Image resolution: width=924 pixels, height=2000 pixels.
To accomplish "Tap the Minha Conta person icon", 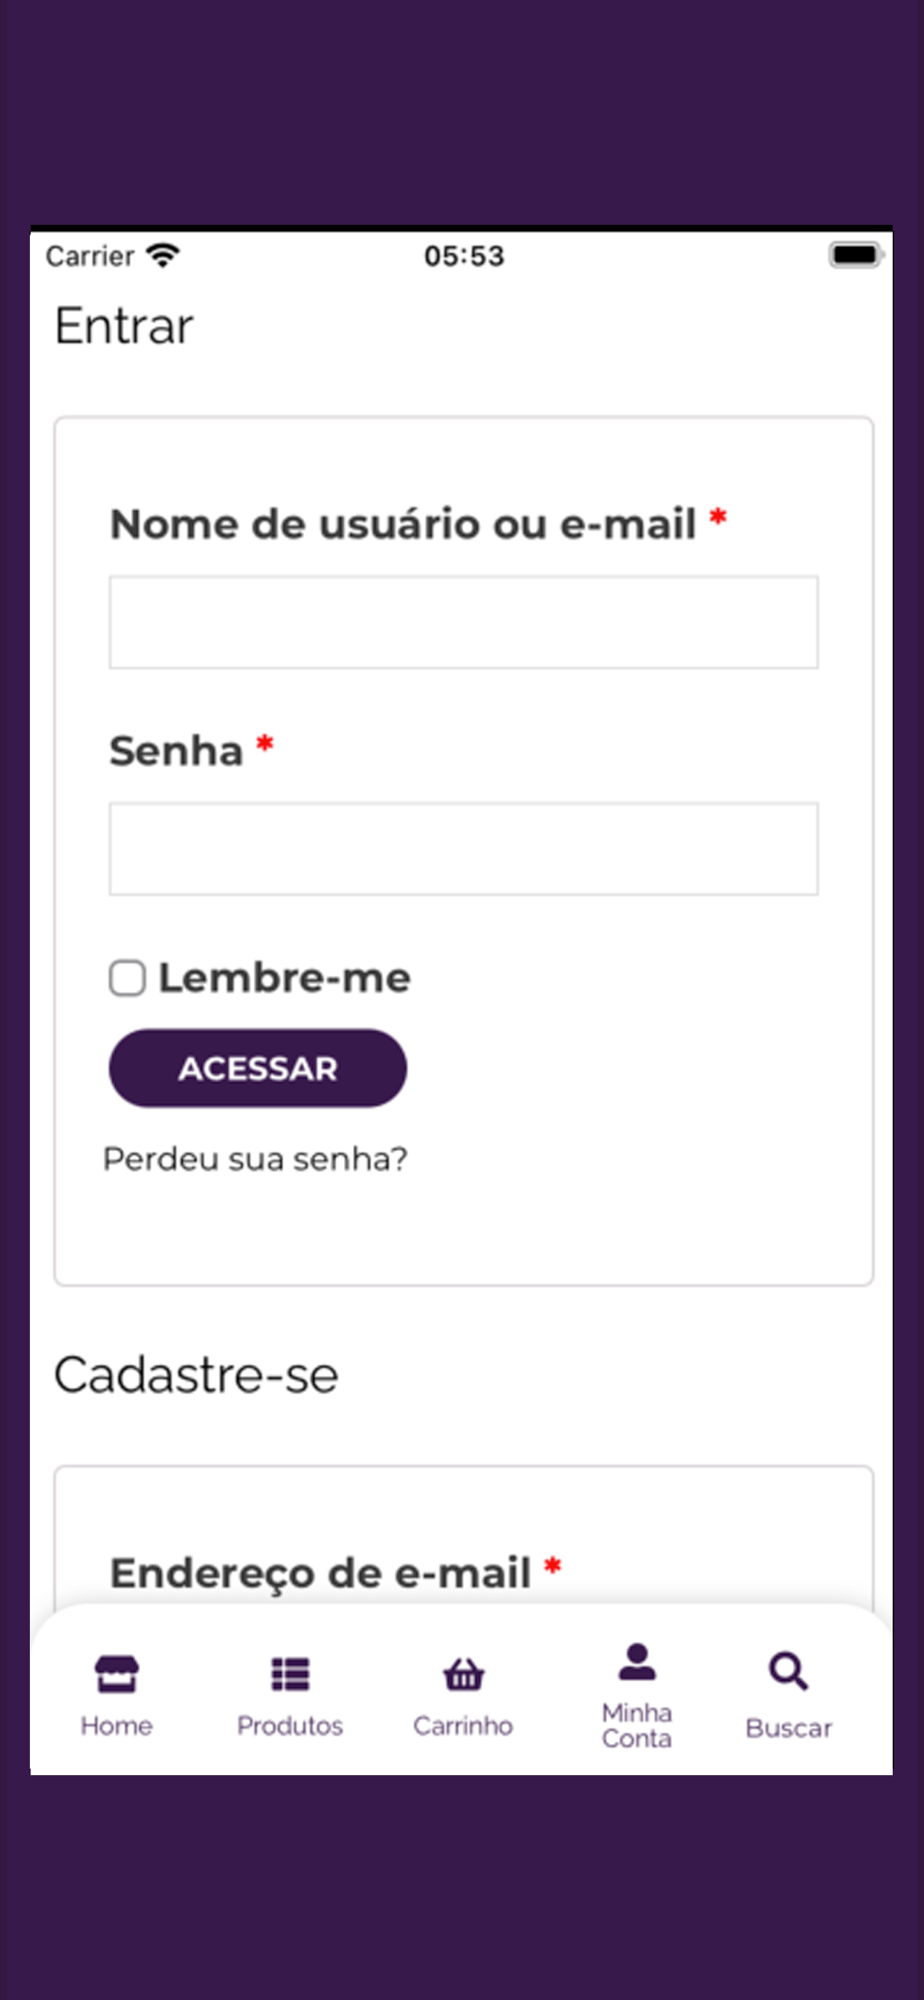I will 637,1661.
